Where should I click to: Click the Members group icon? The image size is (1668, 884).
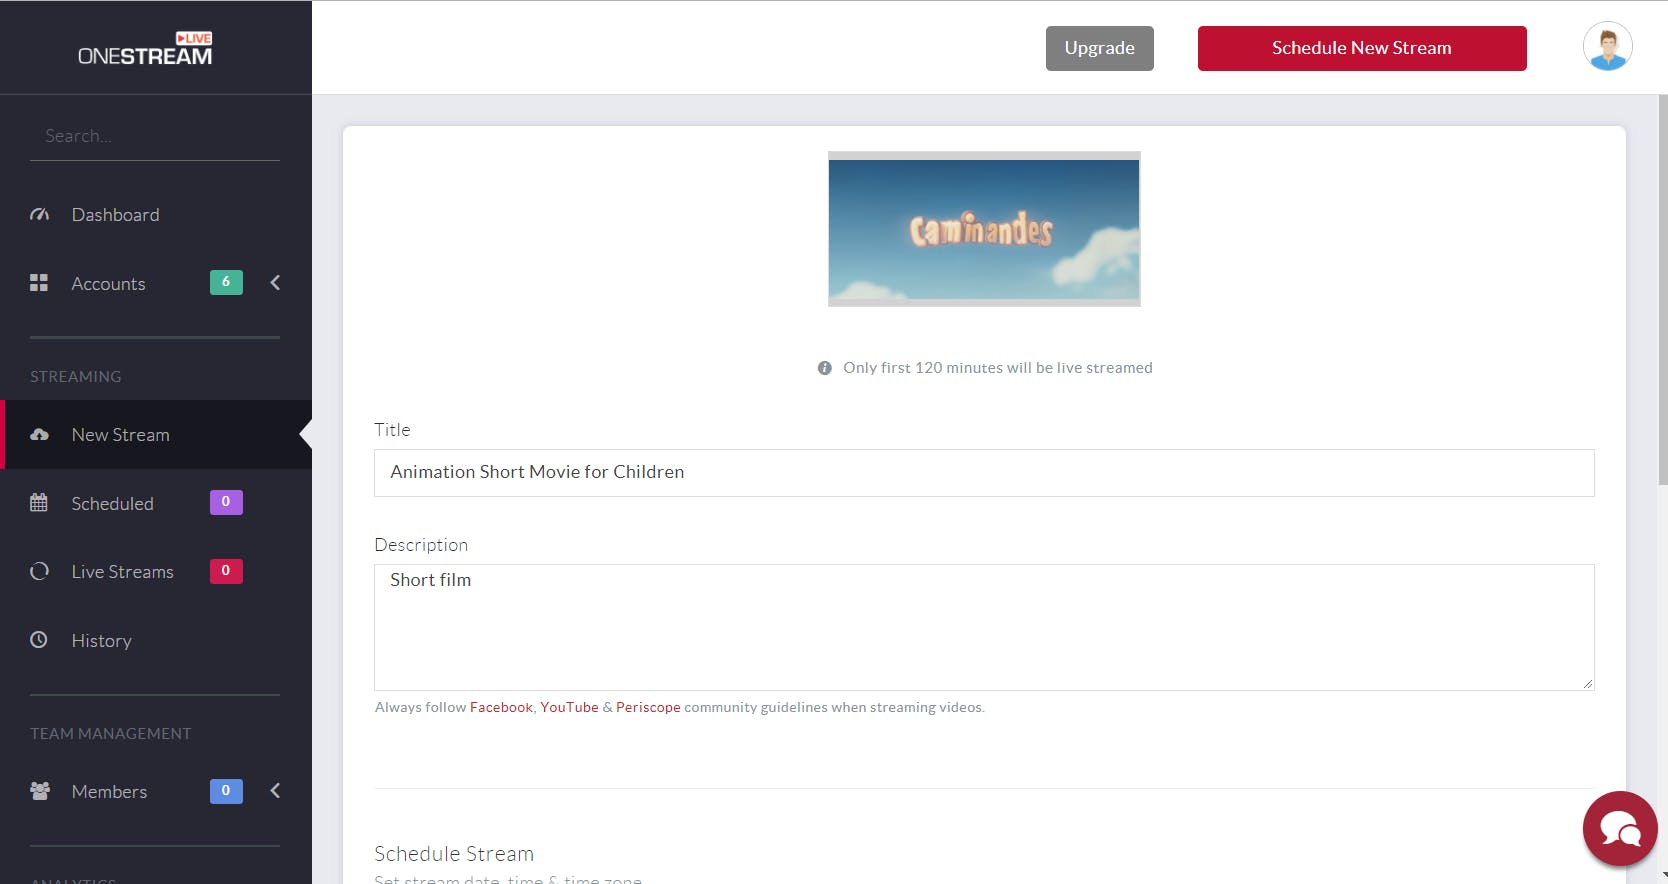tap(40, 791)
